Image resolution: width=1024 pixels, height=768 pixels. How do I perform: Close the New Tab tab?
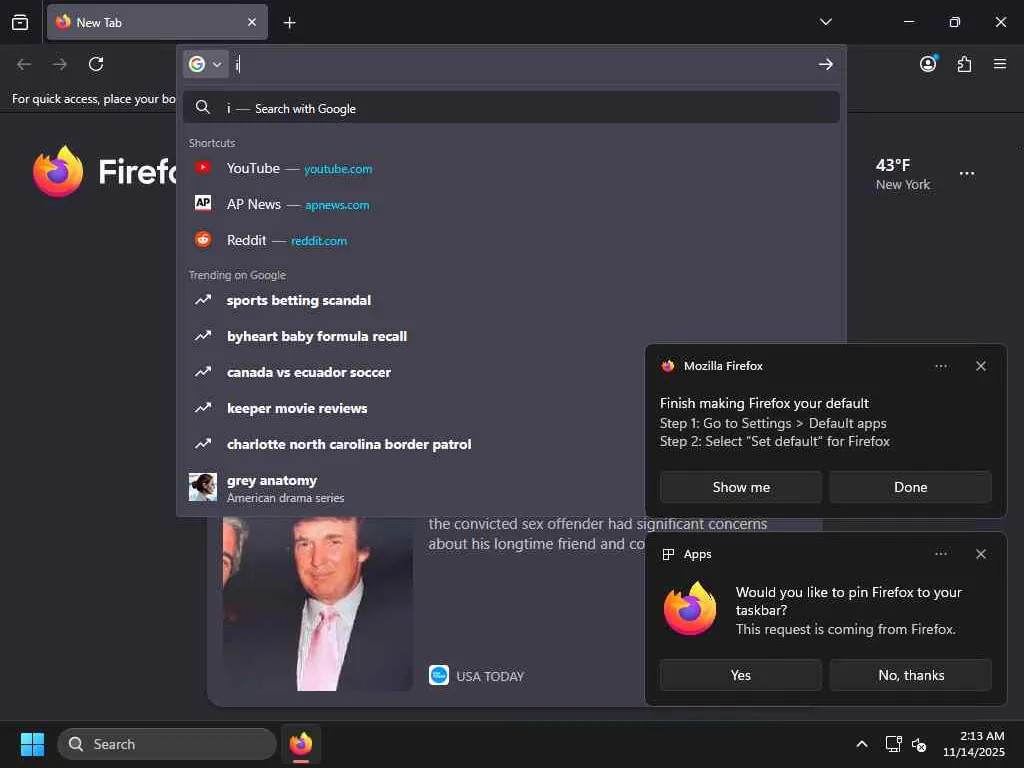[252, 22]
